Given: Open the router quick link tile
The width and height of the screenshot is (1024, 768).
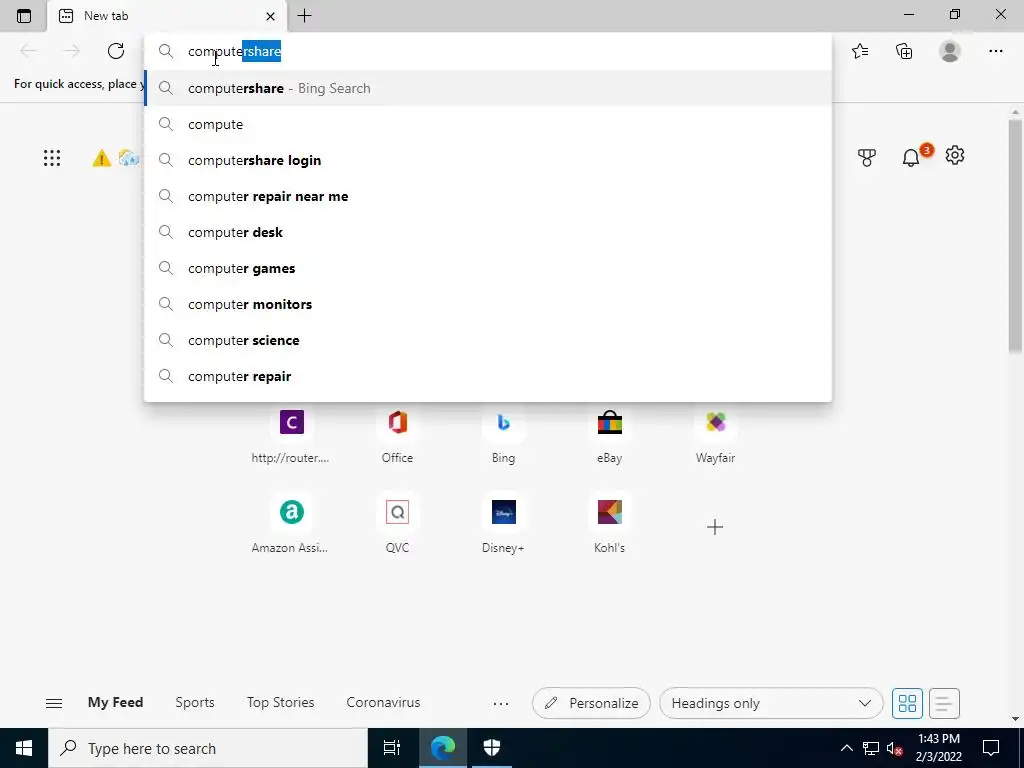Looking at the screenshot, I should point(291,436).
